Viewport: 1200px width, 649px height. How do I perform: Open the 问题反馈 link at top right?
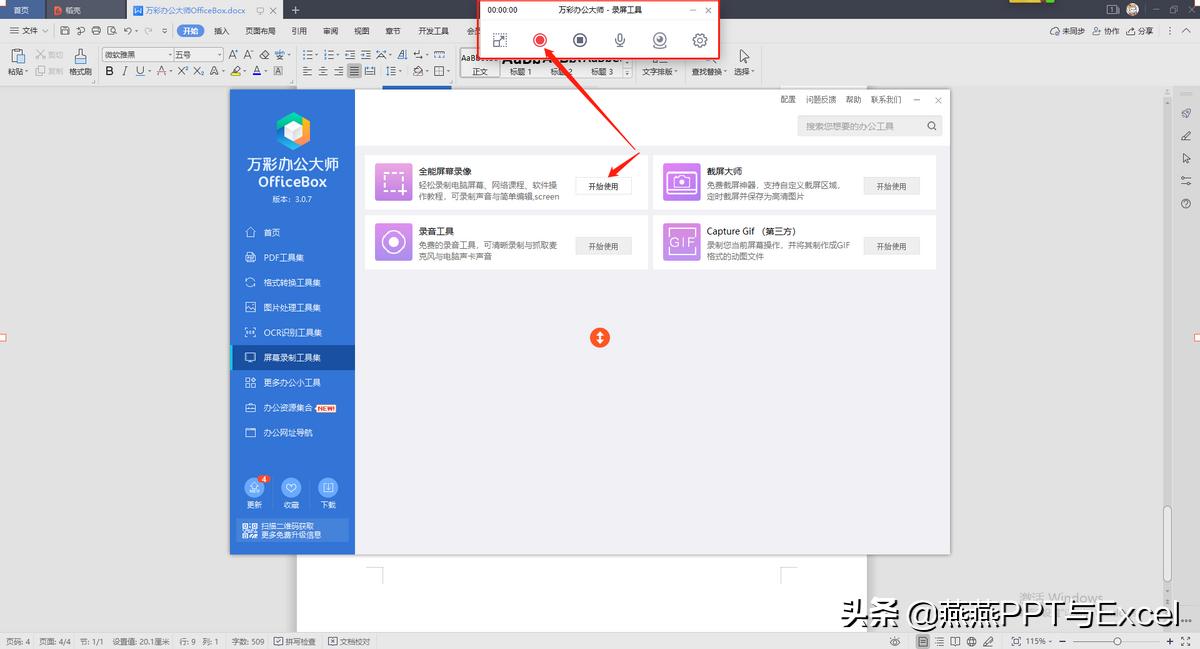pyautogui.click(x=819, y=99)
